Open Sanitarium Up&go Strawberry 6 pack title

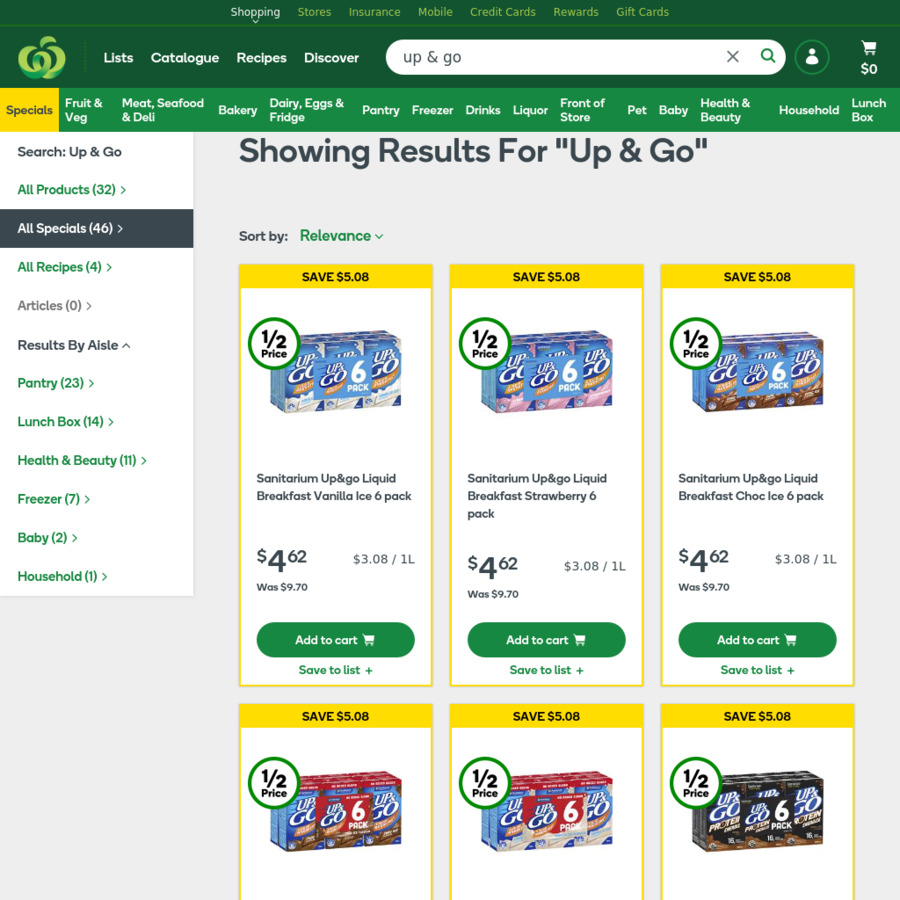pos(537,495)
